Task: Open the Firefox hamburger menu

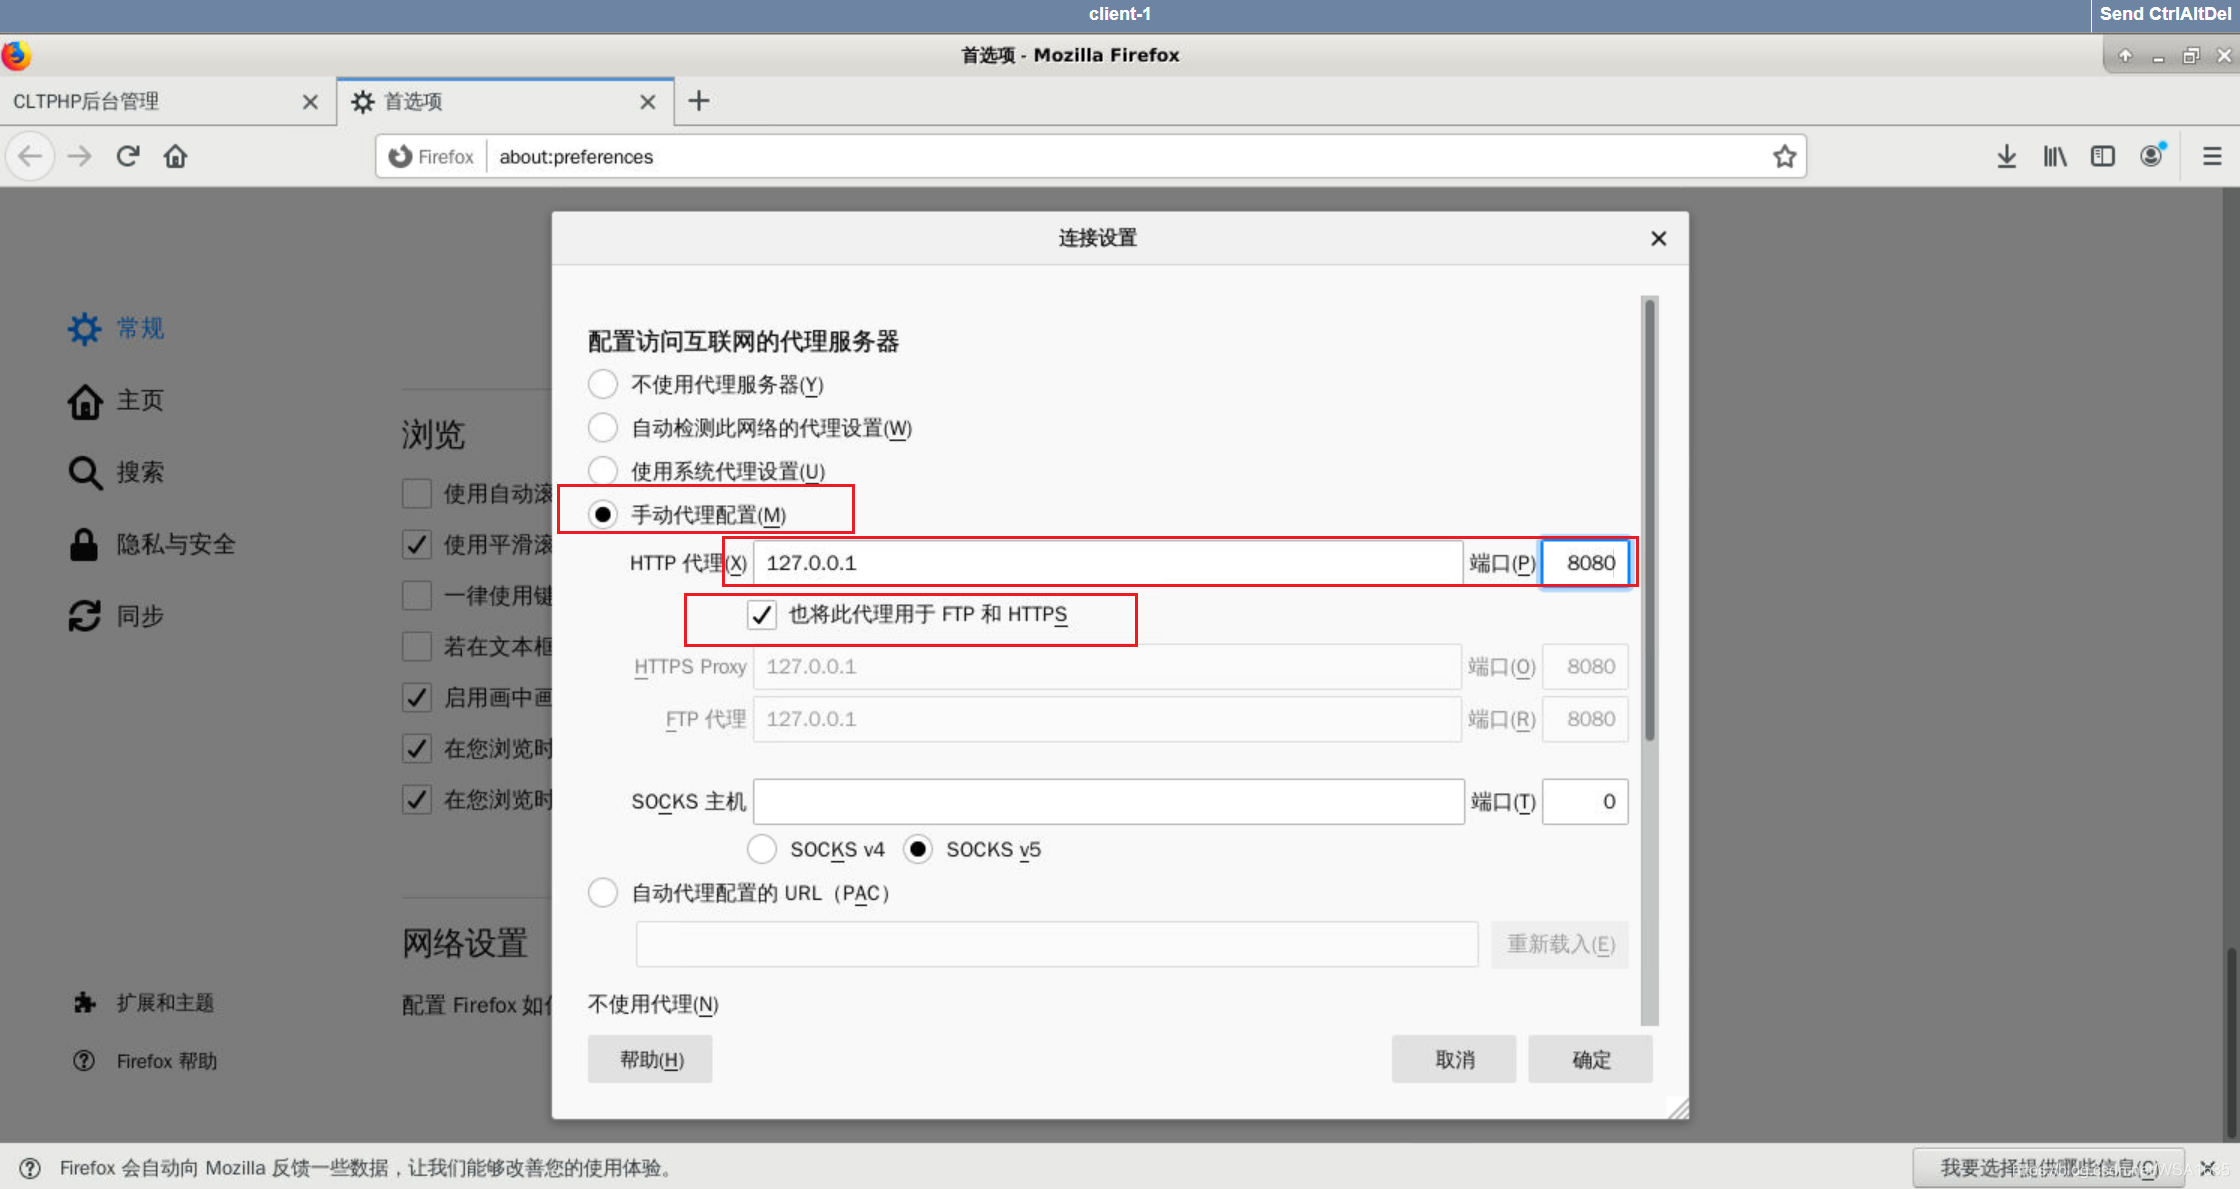Action: [2212, 156]
